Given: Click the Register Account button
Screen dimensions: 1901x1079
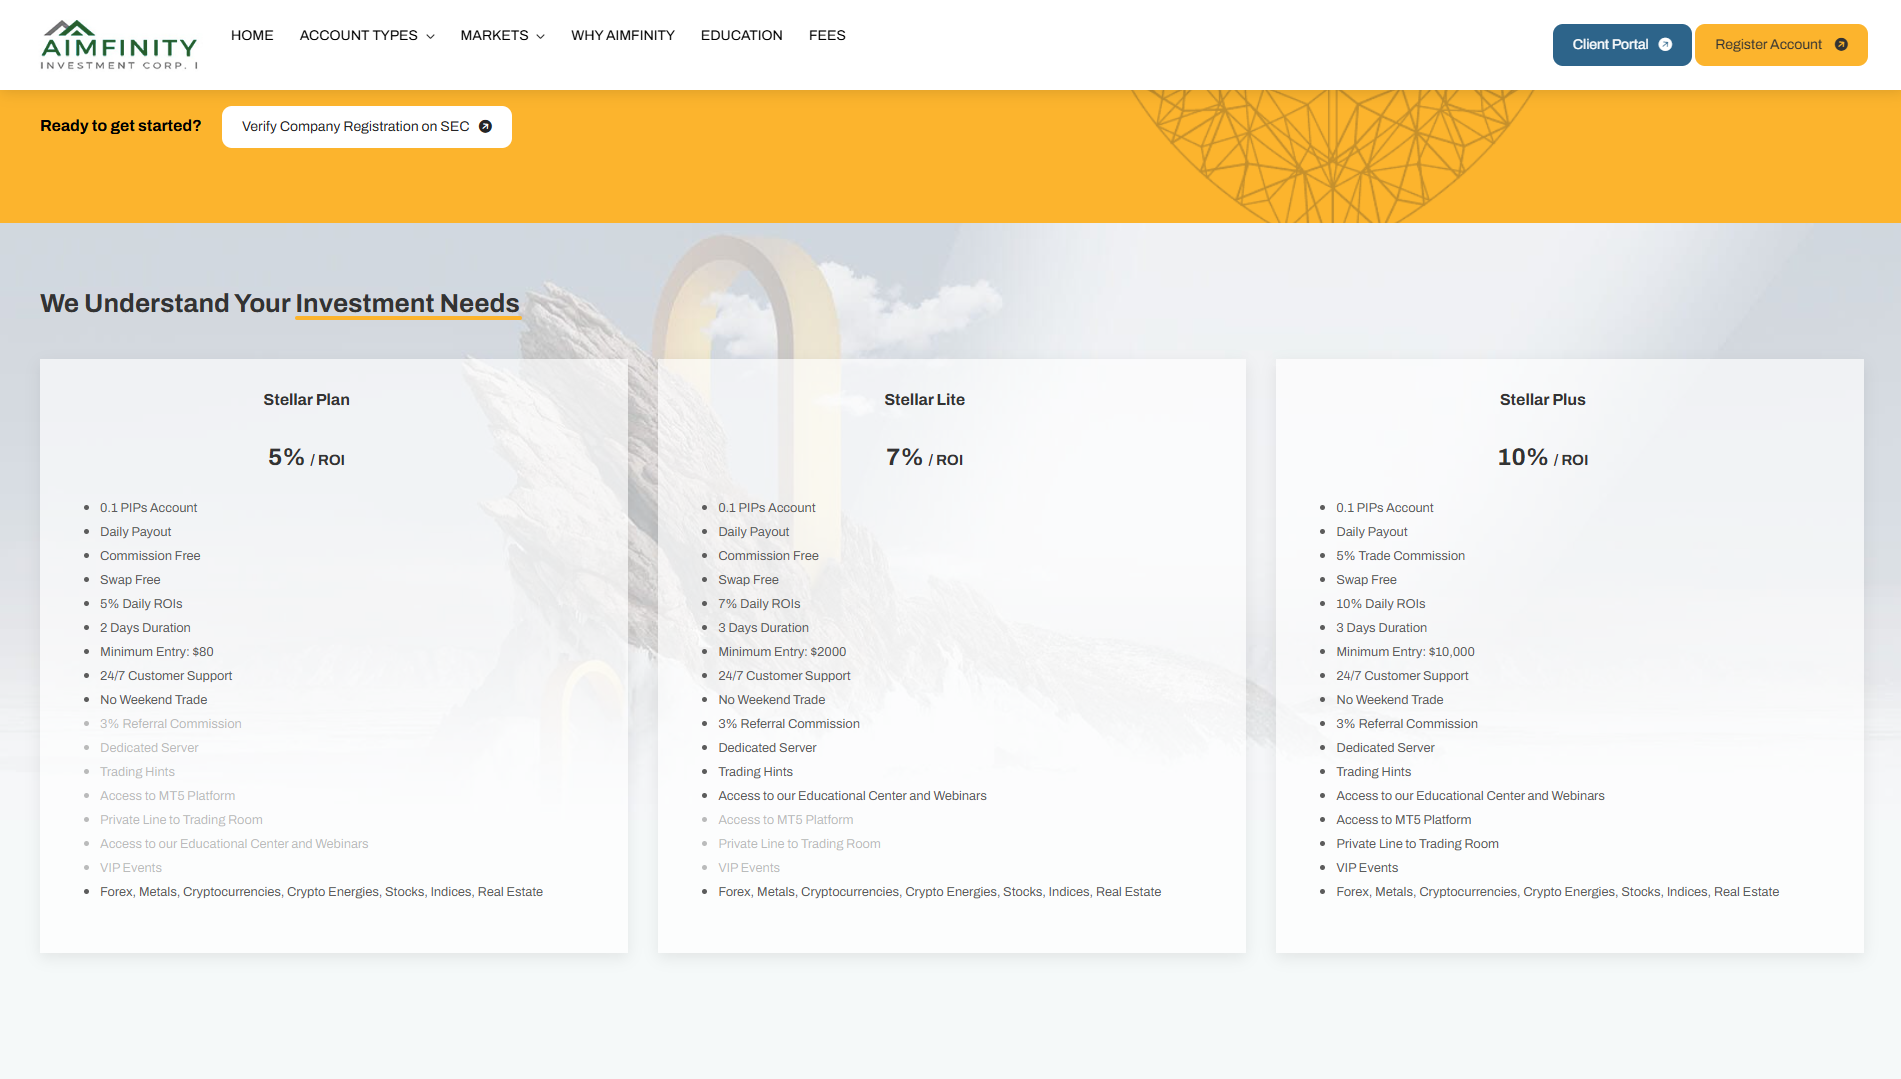Looking at the screenshot, I should [x=1781, y=45].
